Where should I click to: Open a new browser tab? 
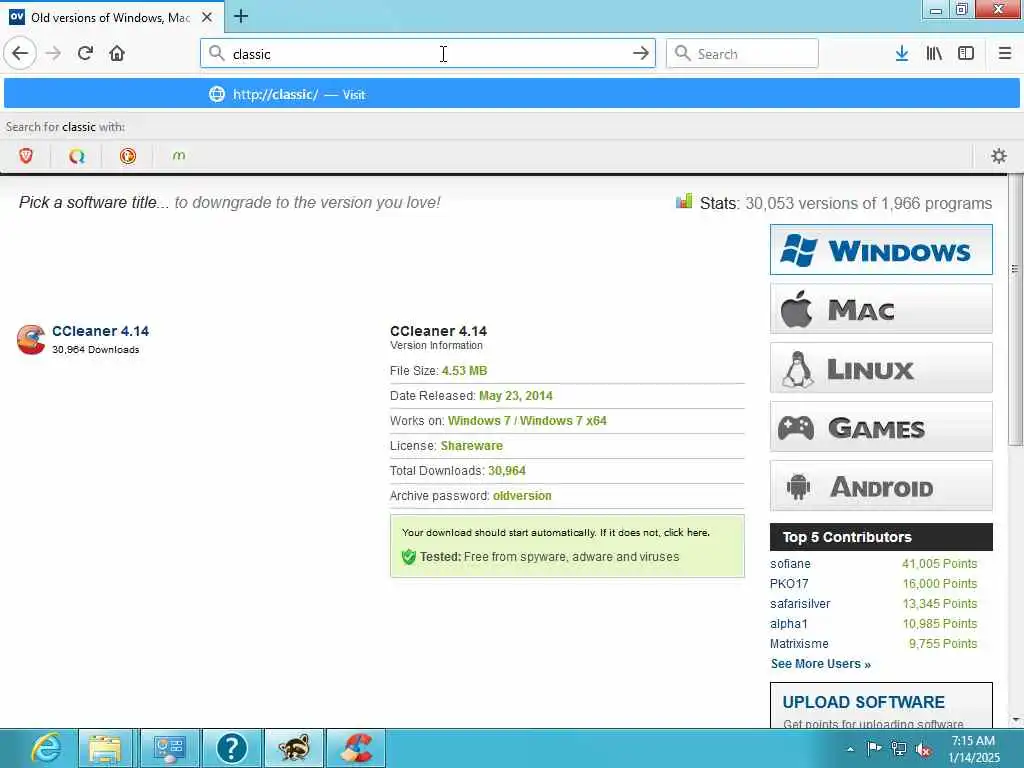241,16
